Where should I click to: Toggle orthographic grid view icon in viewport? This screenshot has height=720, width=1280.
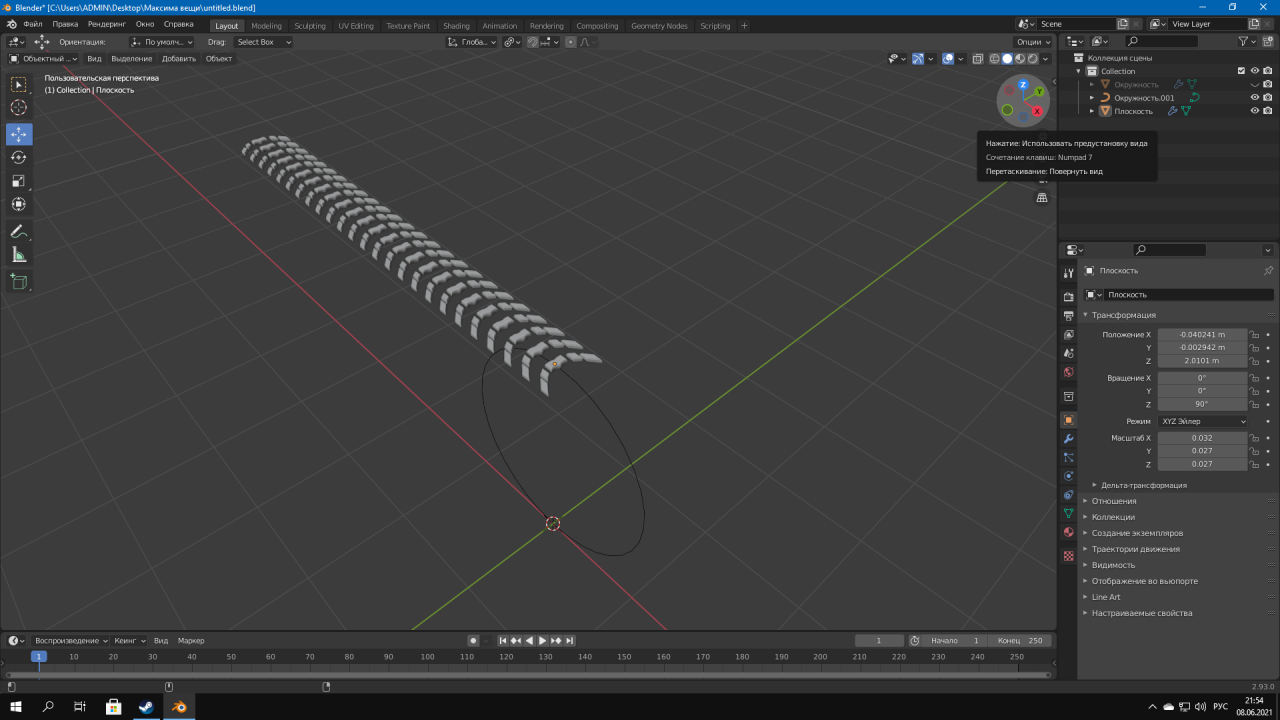1042,198
